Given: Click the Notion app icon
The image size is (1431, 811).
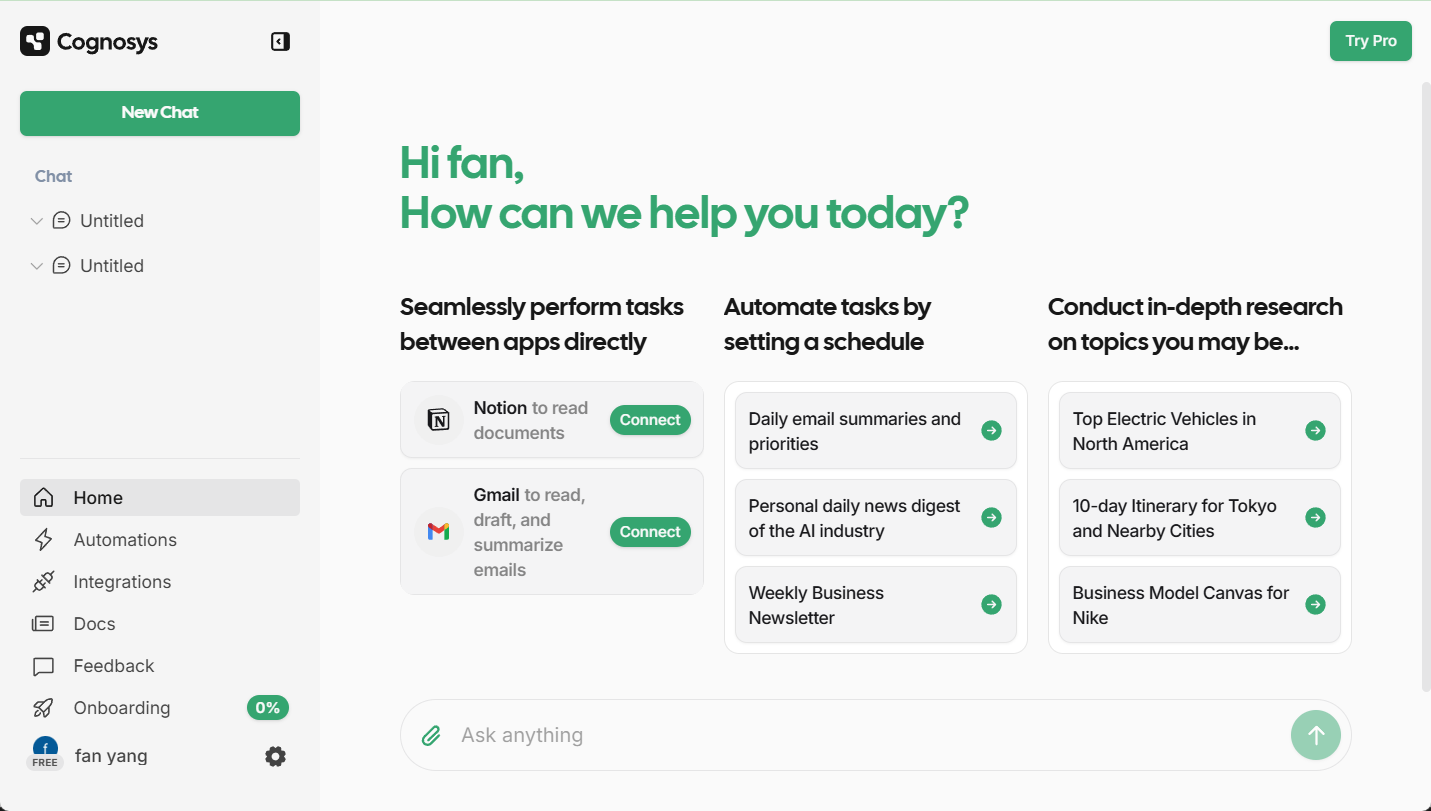Looking at the screenshot, I should [x=438, y=420].
